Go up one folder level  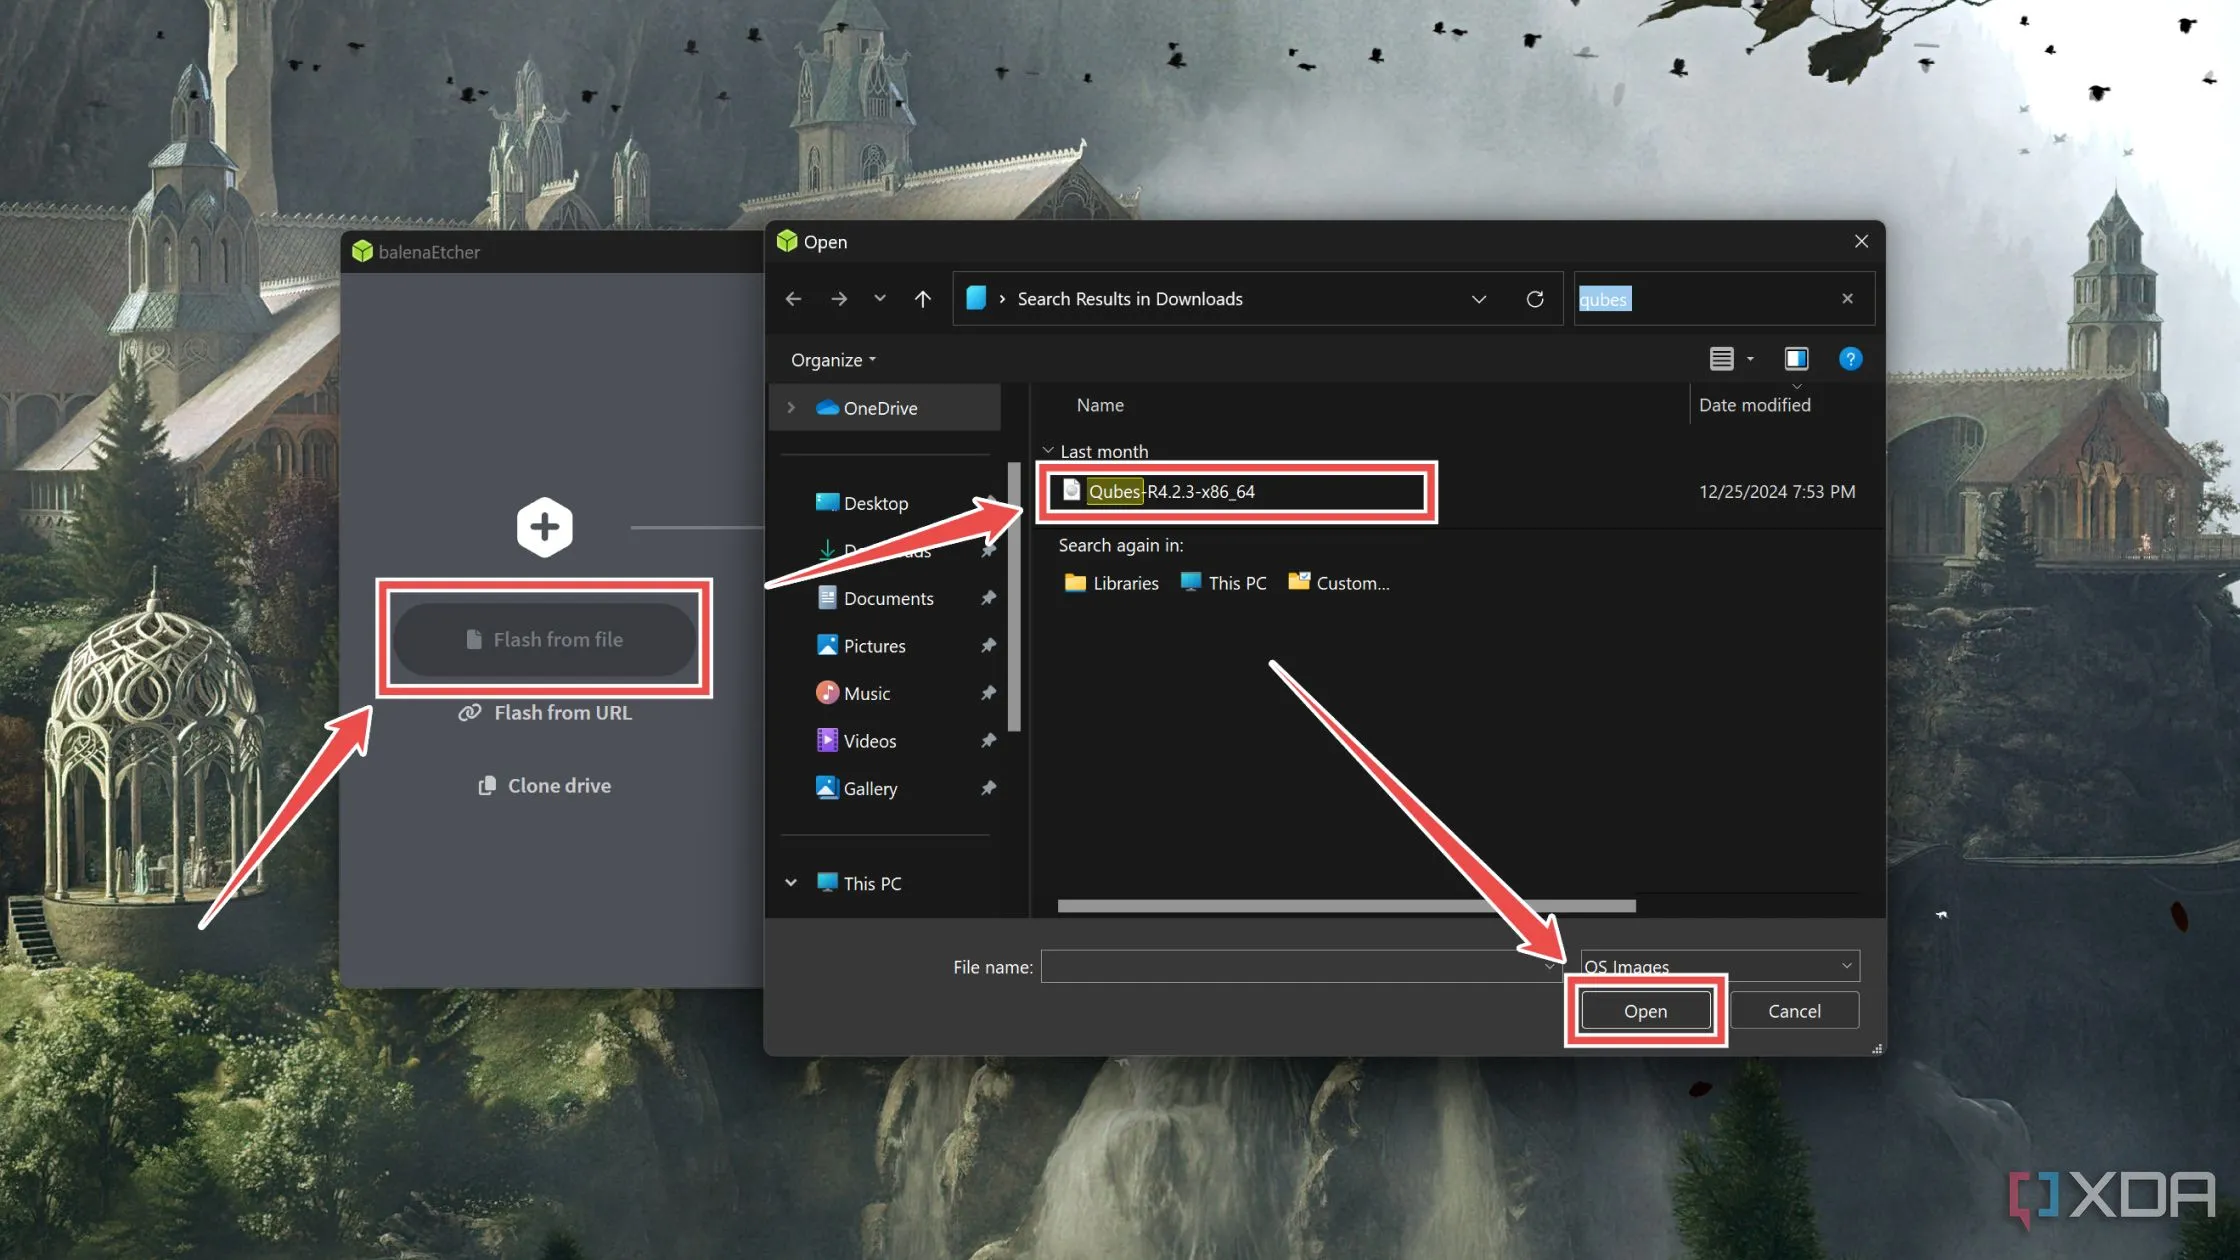pyautogui.click(x=923, y=299)
